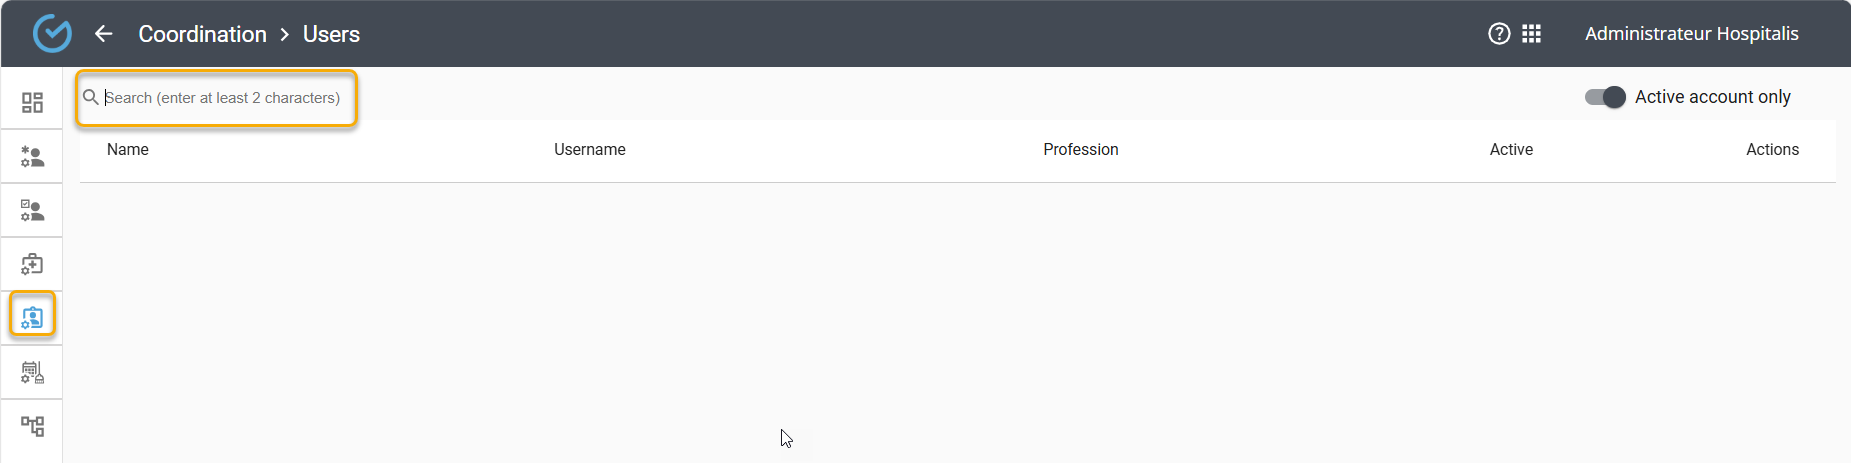This screenshot has height=463, width=1851.
Task: Open the help question mark icon
Action: [x=1498, y=34]
